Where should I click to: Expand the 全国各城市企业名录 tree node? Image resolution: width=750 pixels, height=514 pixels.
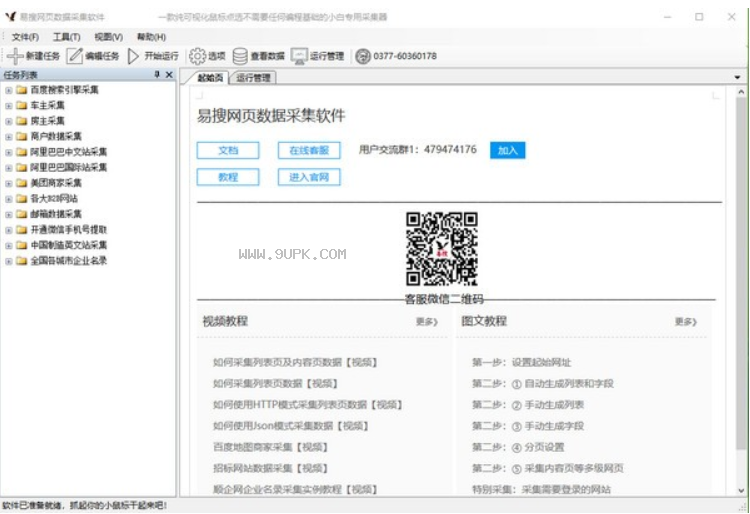pos(9,261)
